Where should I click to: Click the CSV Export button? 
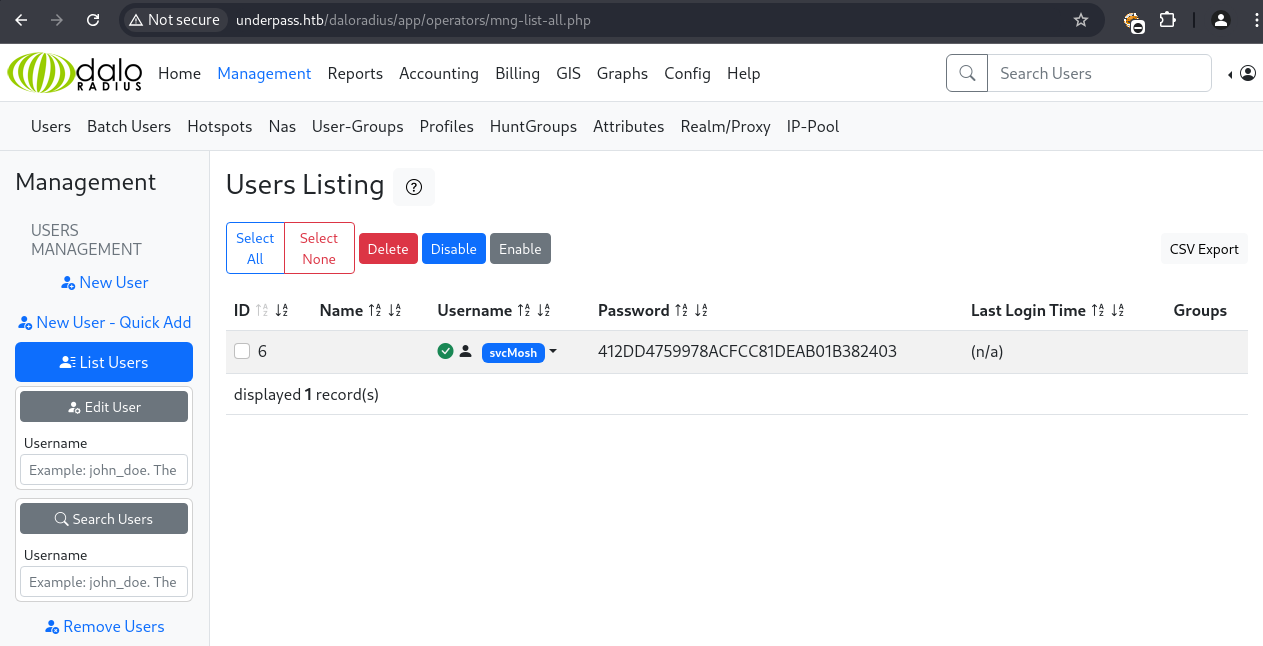(x=1204, y=249)
